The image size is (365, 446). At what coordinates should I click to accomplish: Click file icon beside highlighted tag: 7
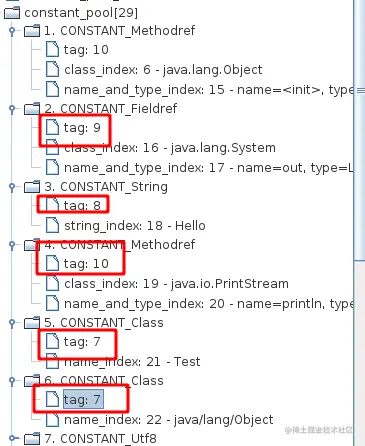52,399
